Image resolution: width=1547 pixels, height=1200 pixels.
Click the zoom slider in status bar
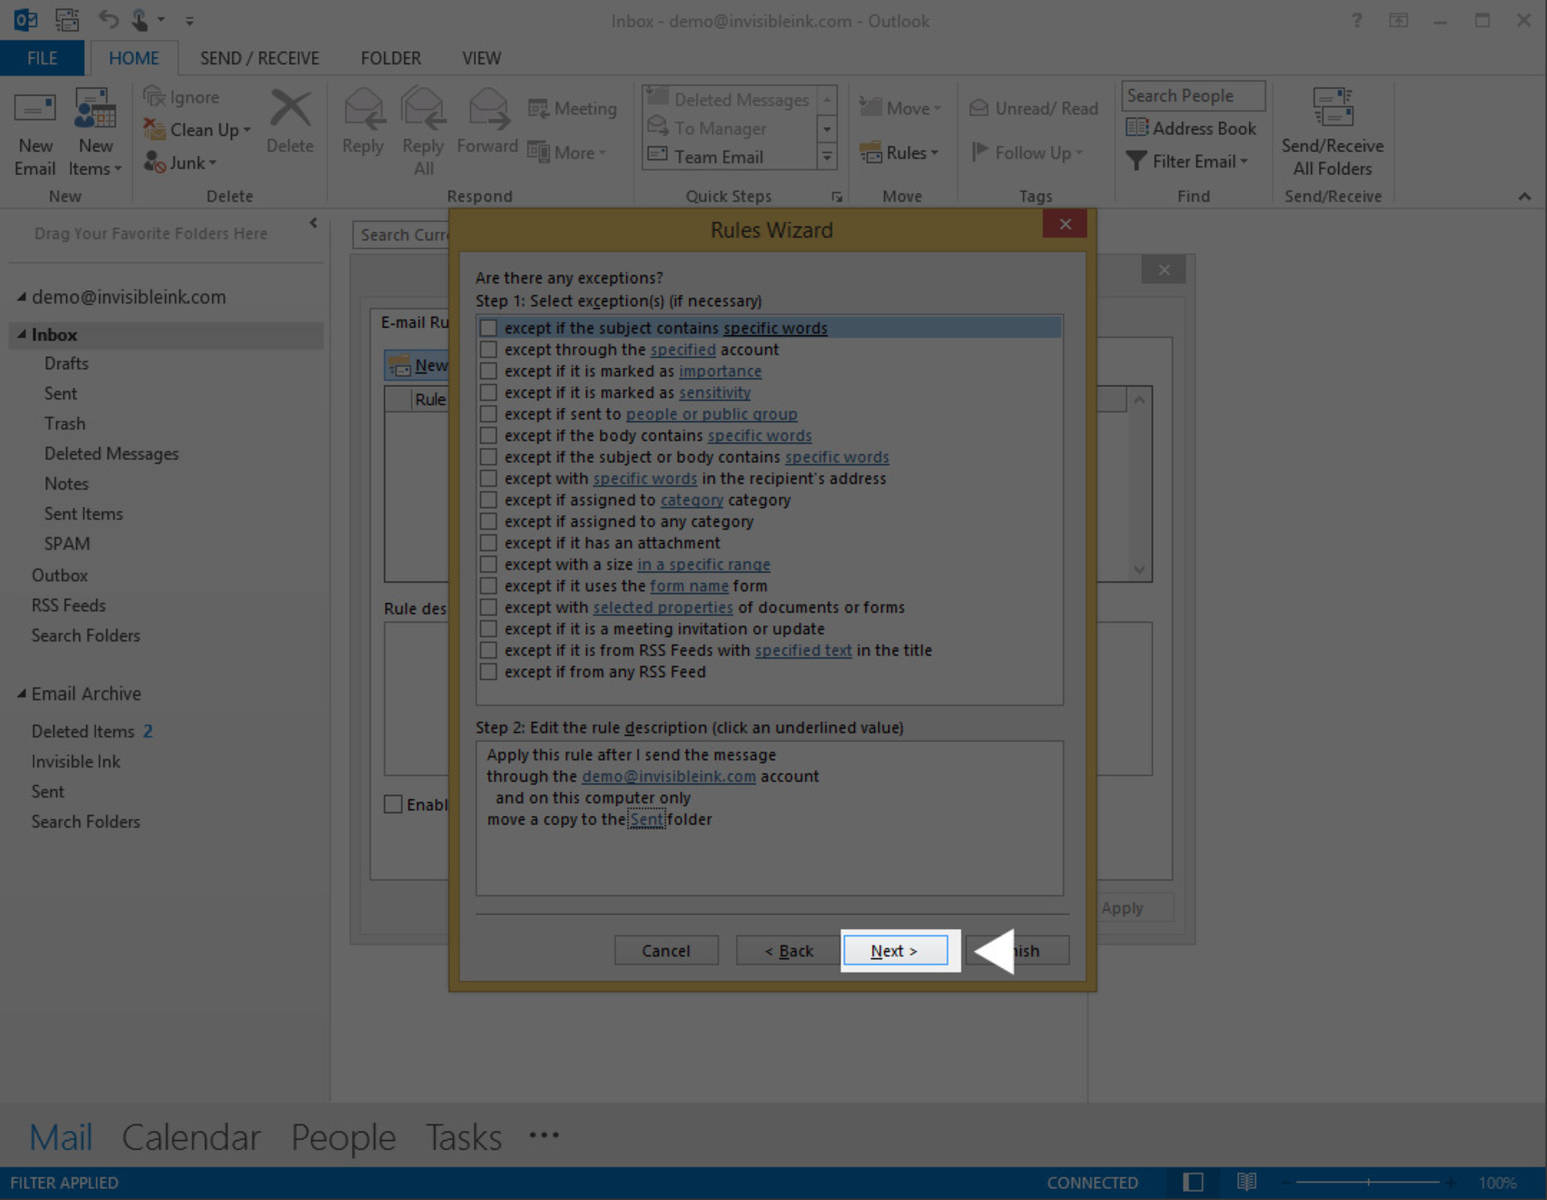[1368, 1182]
